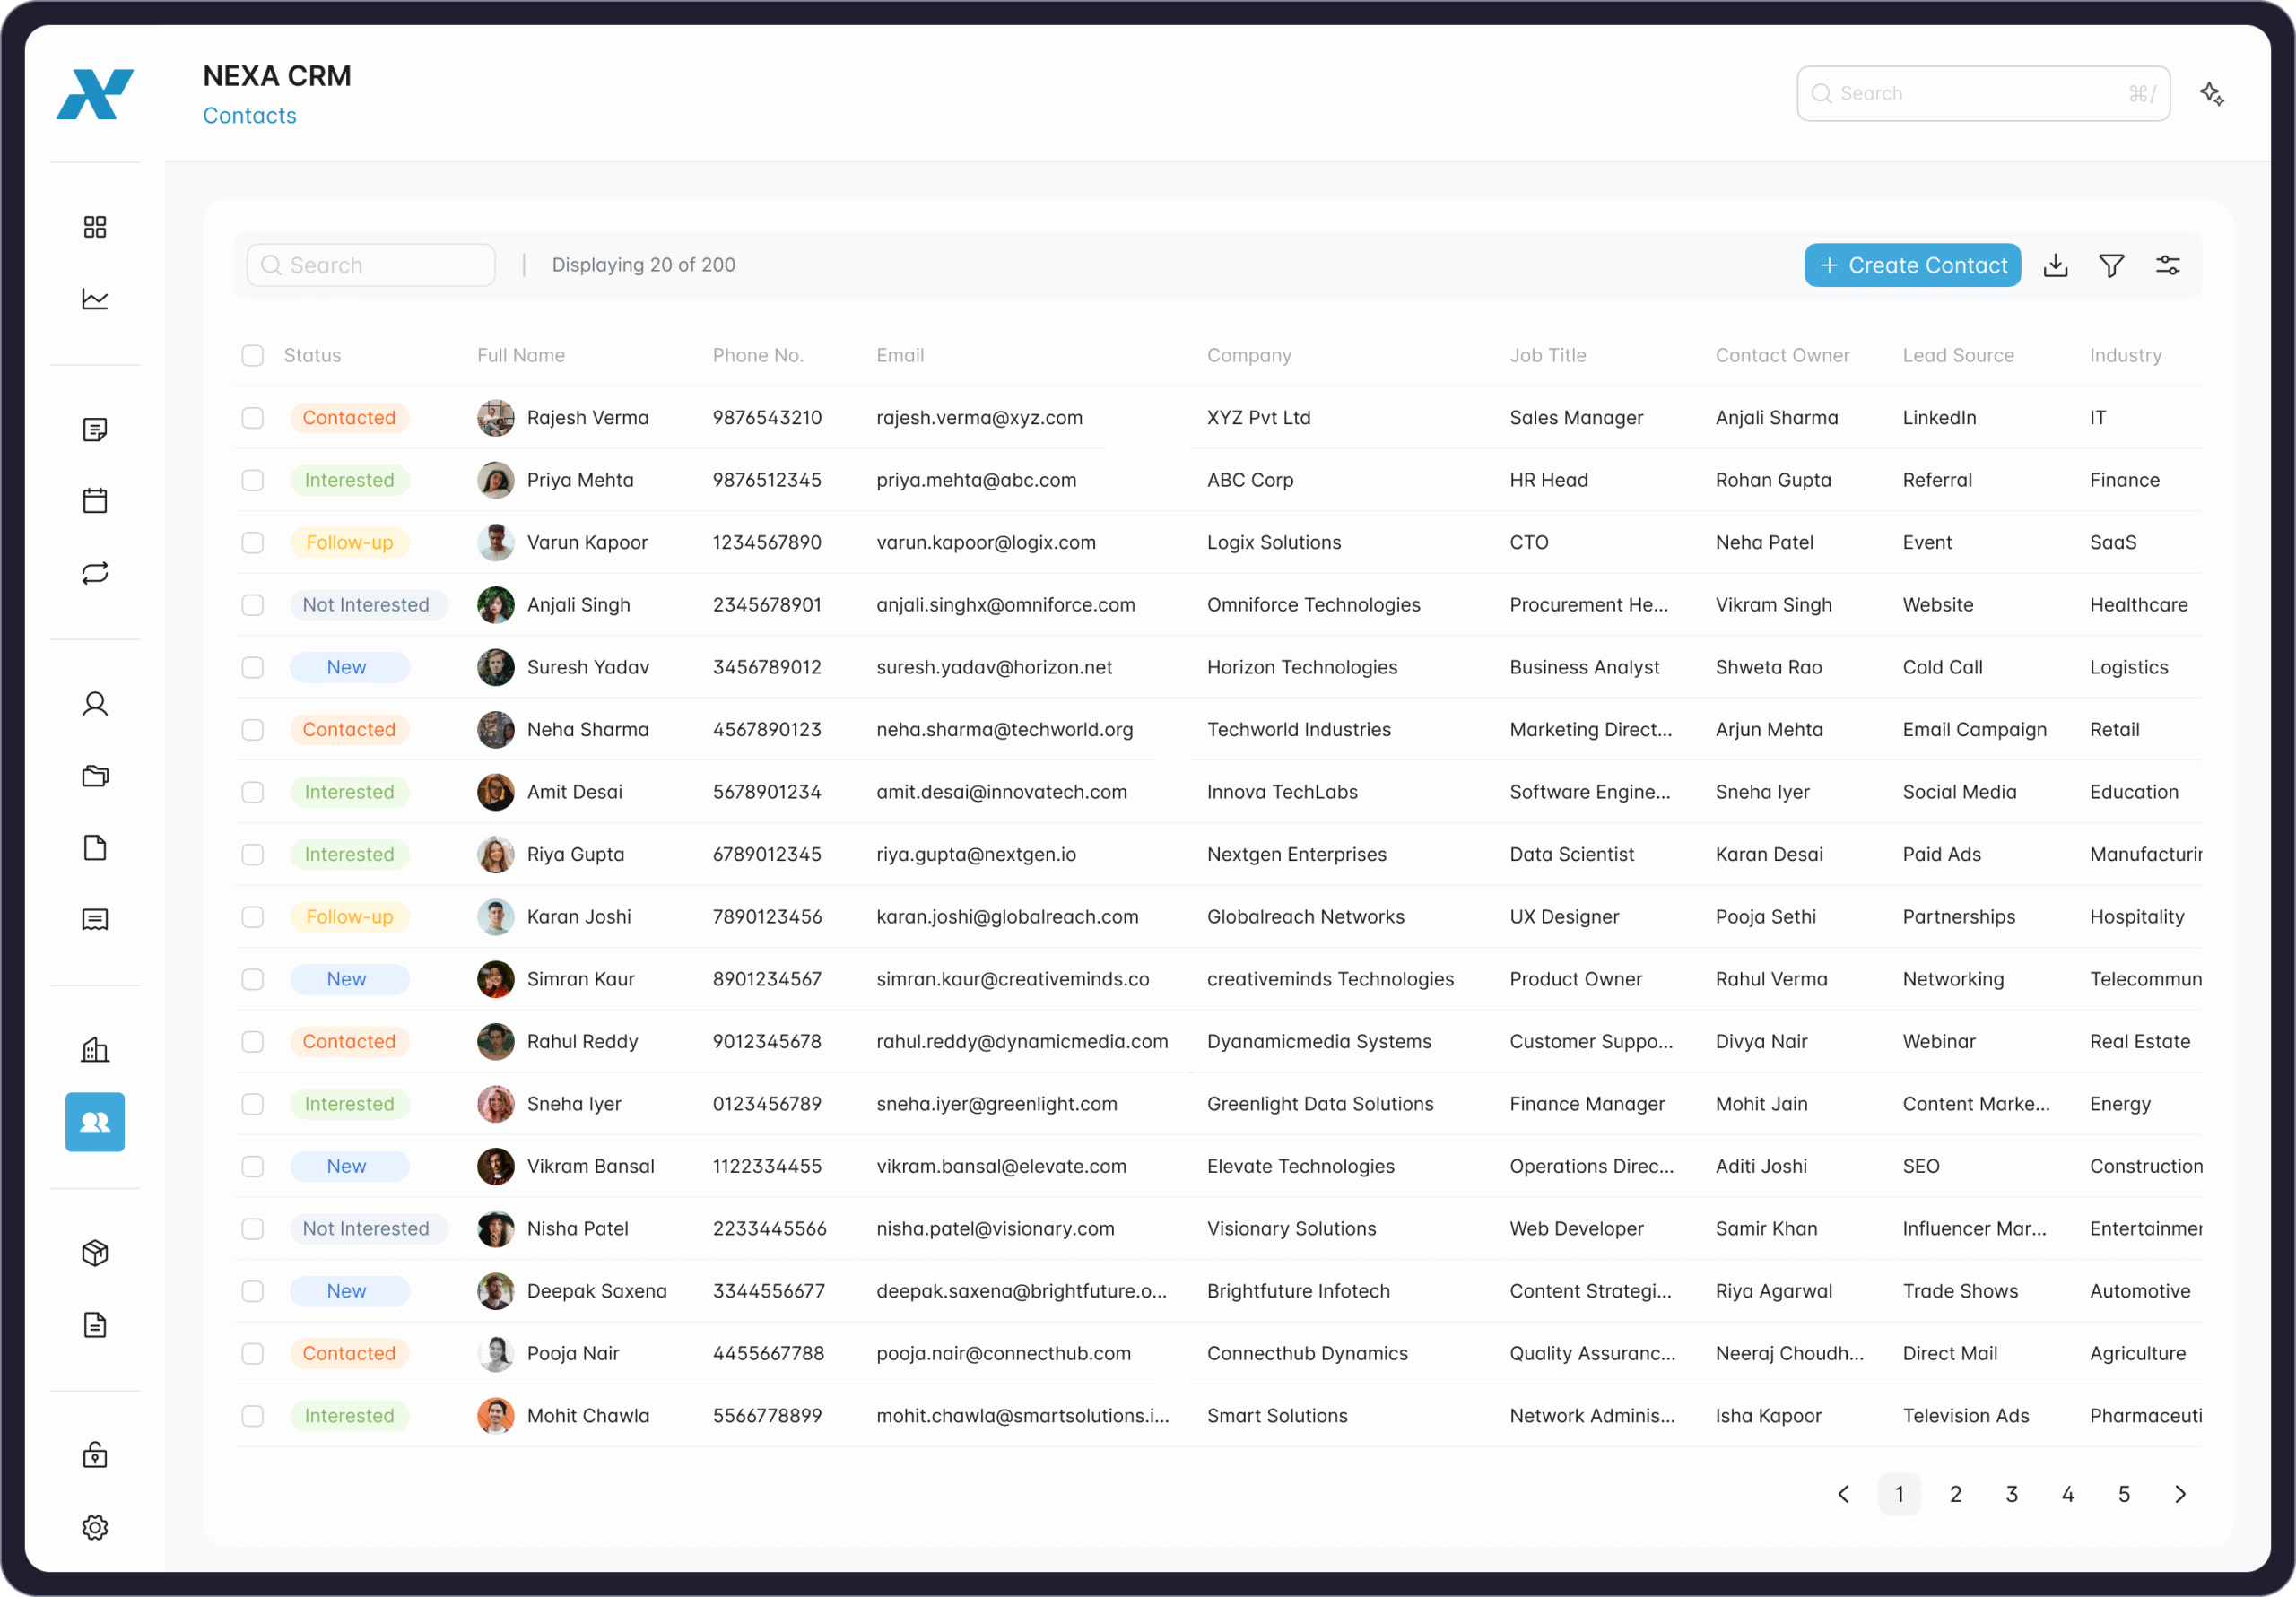The image size is (2296, 1597).
Task: Open the AI assistant sparkle icon
Action: click(x=2212, y=93)
